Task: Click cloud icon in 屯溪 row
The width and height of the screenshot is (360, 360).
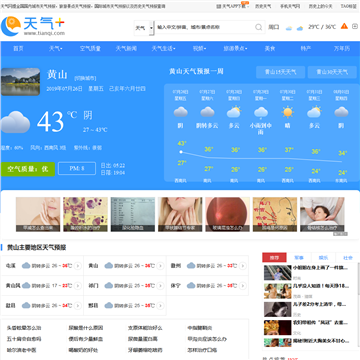Action: [26, 266]
